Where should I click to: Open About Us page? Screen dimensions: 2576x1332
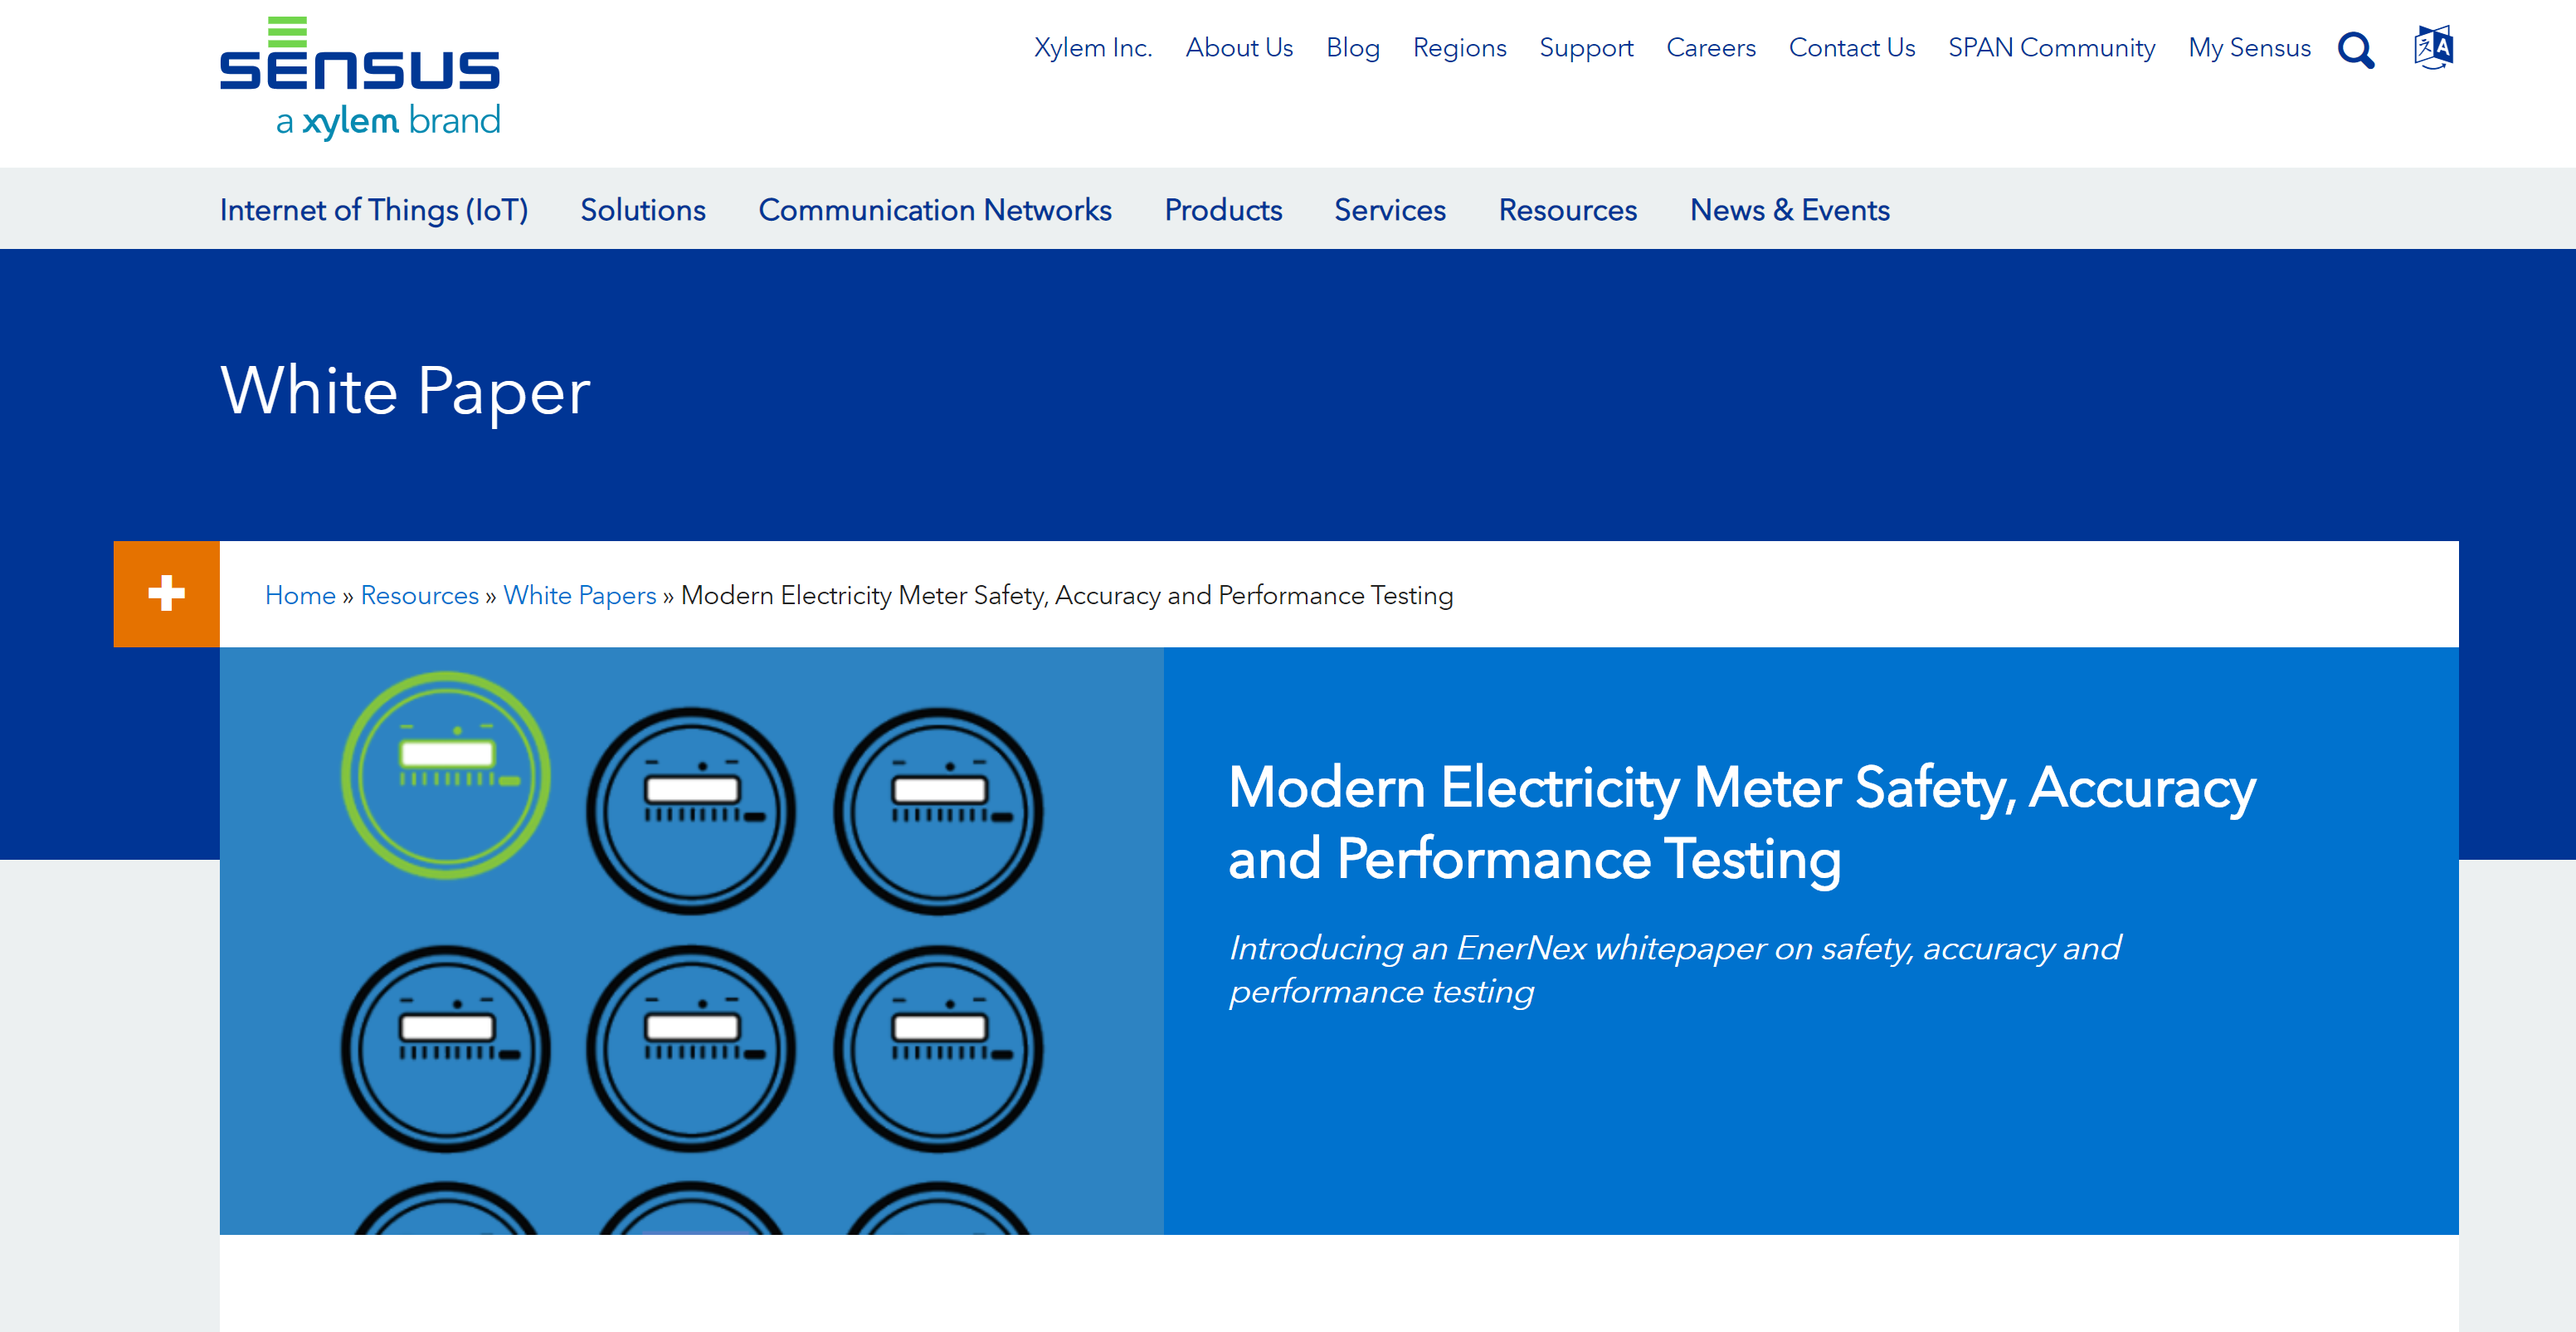(1239, 47)
